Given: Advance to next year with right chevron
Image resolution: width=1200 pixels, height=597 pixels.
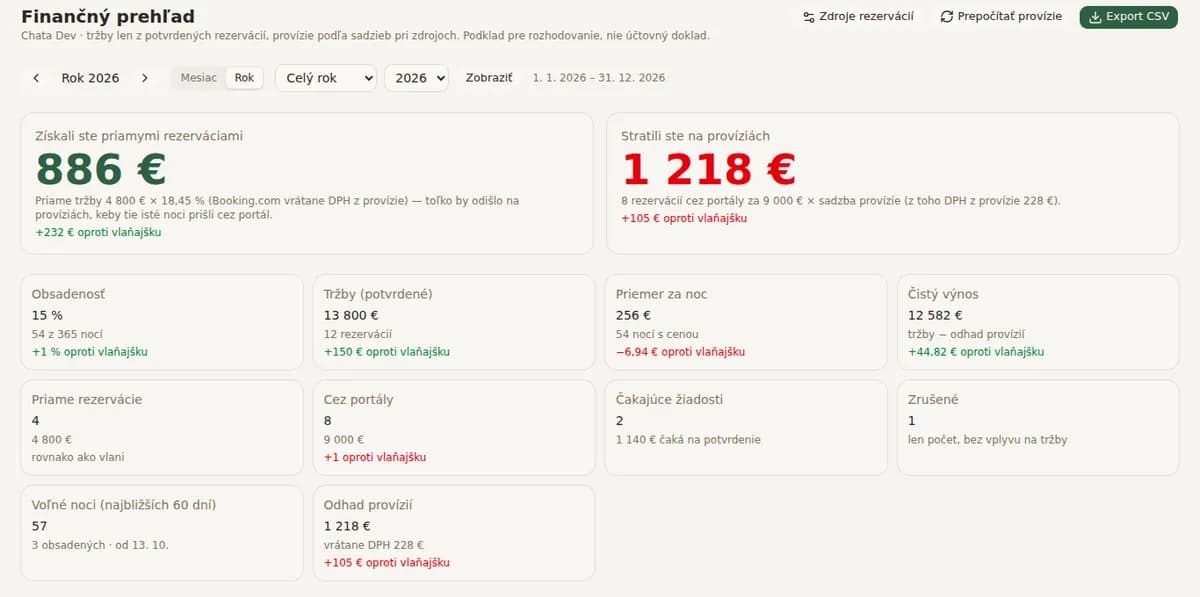Looking at the screenshot, I should tap(145, 78).
